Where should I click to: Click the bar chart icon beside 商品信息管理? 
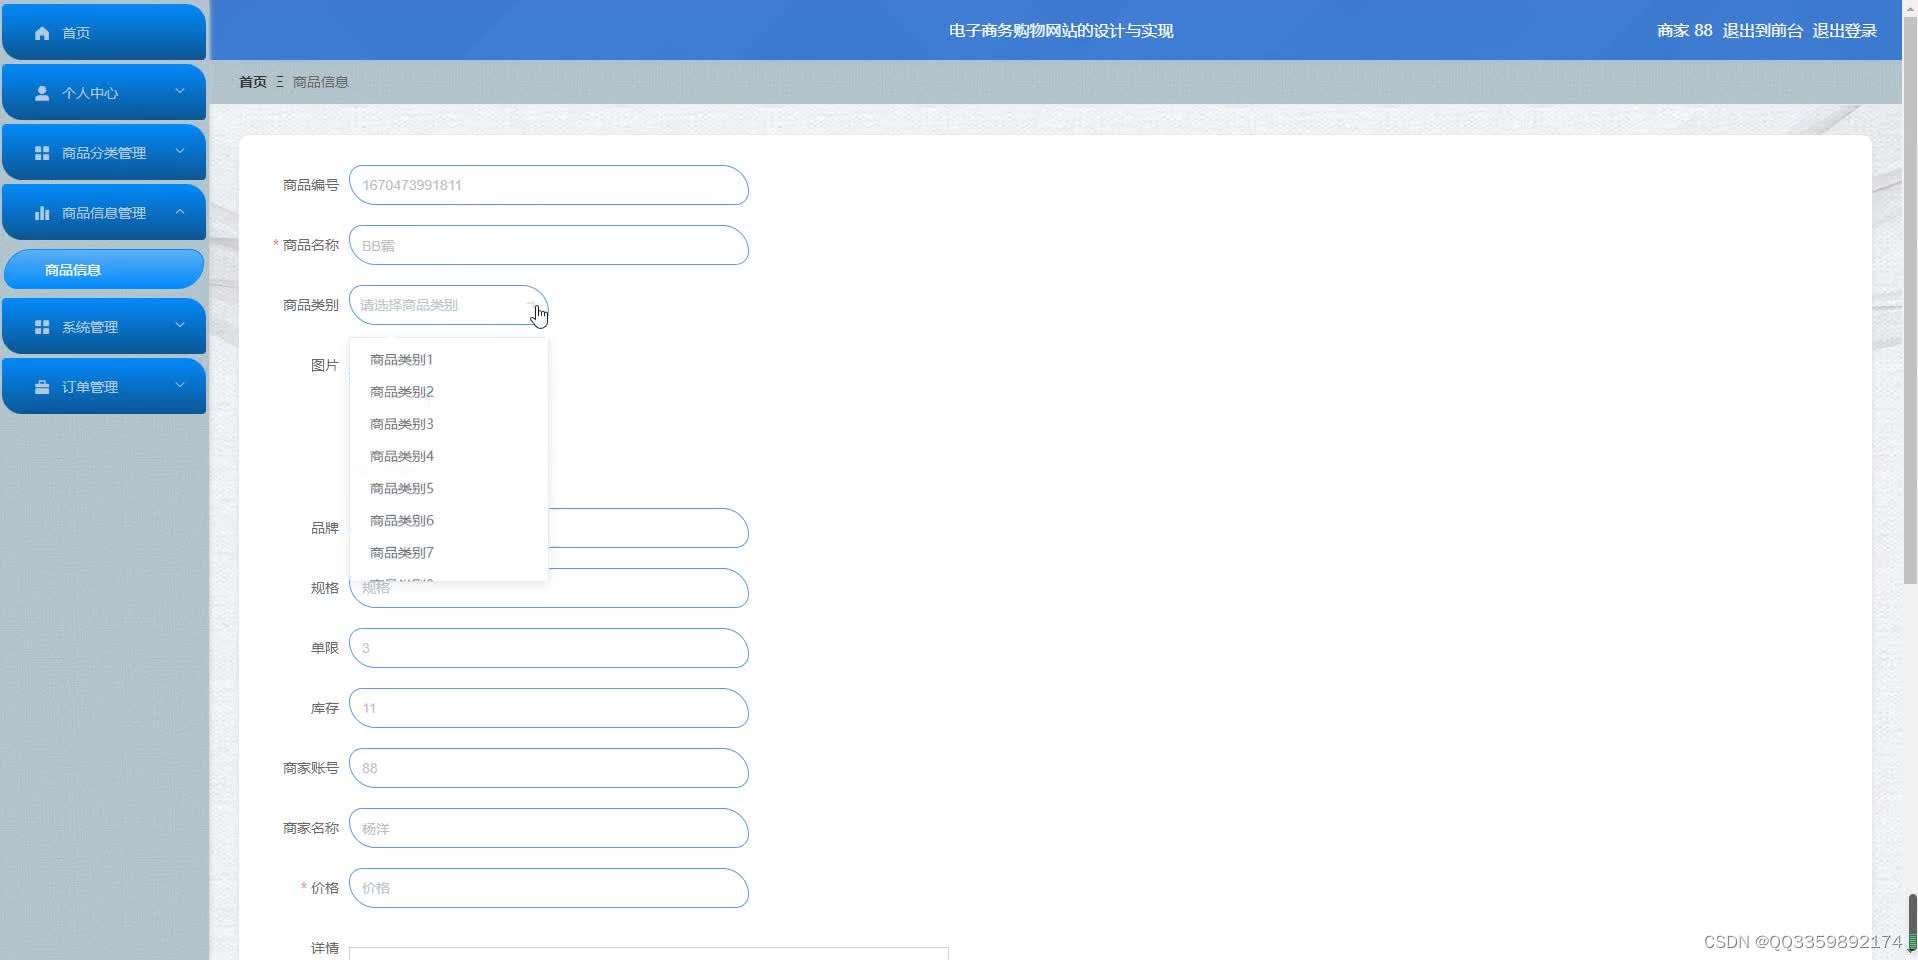42,213
